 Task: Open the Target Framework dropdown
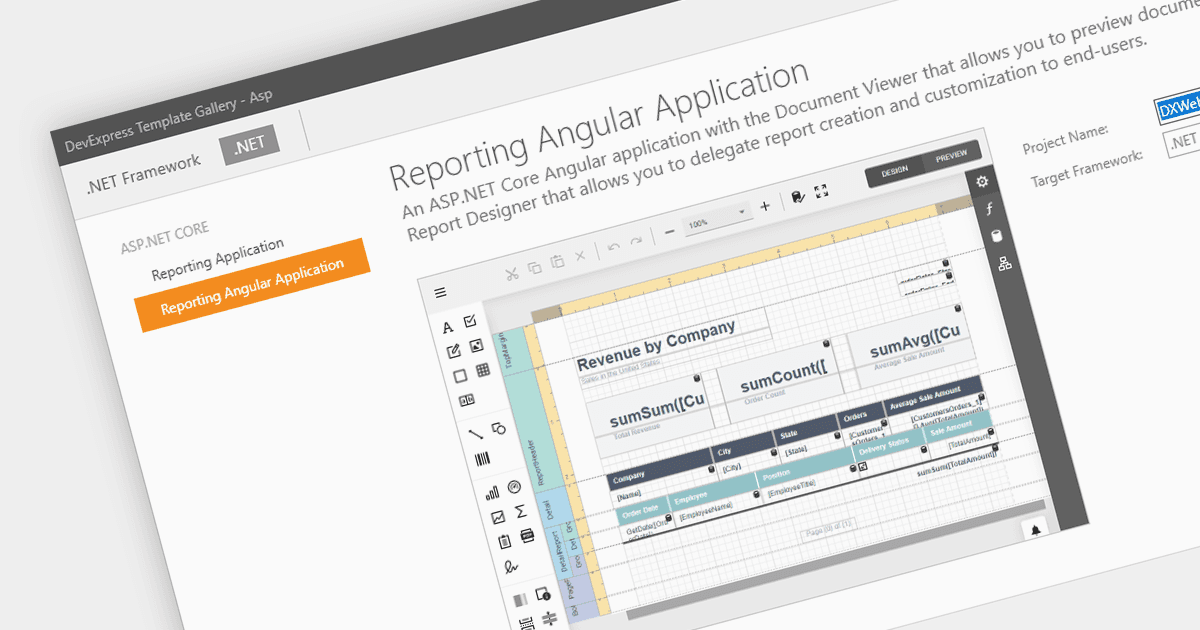(1183, 140)
